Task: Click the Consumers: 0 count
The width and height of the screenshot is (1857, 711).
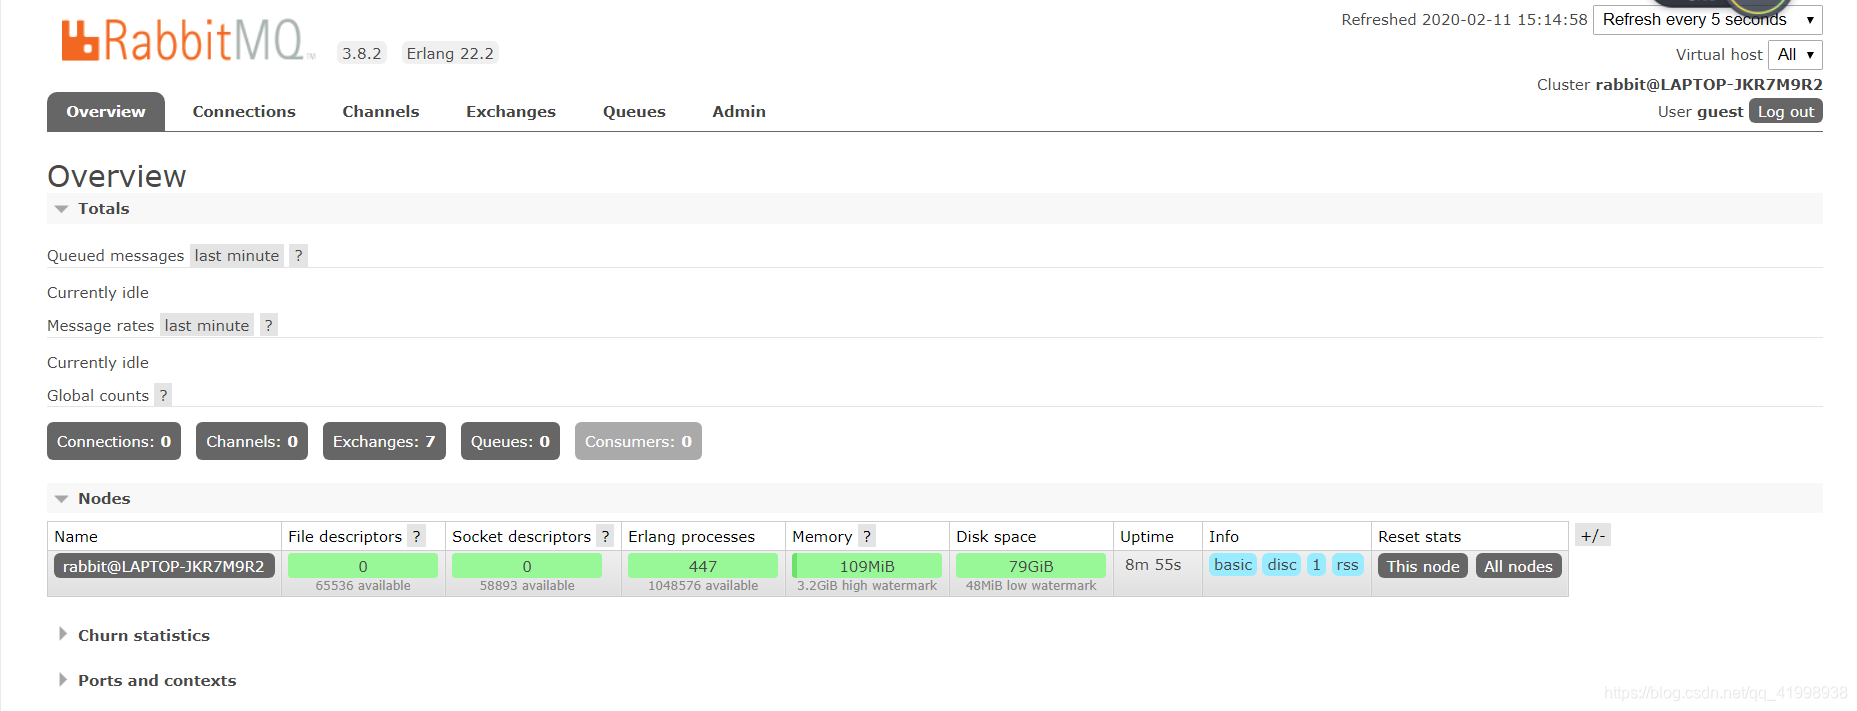Action: tap(638, 441)
